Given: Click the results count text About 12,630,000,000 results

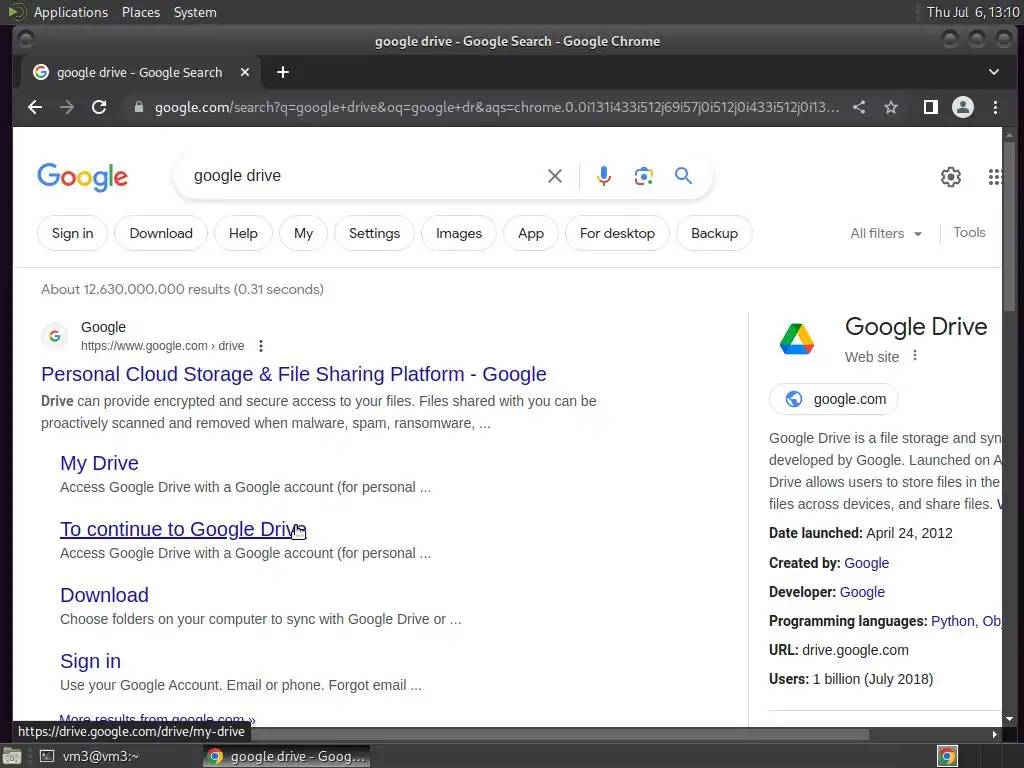Looking at the screenshot, I should [x=182, y=289].
